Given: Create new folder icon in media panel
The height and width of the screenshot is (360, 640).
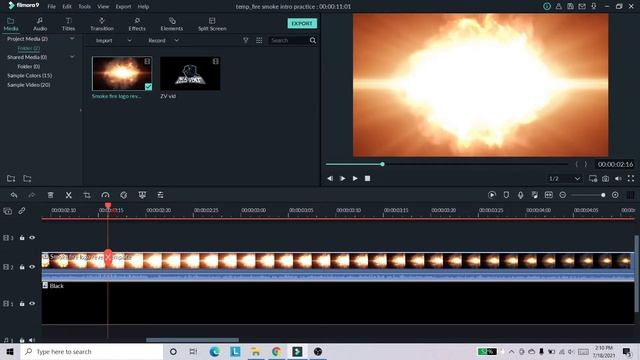Looking at the screenshot, I should click(11, 178).
